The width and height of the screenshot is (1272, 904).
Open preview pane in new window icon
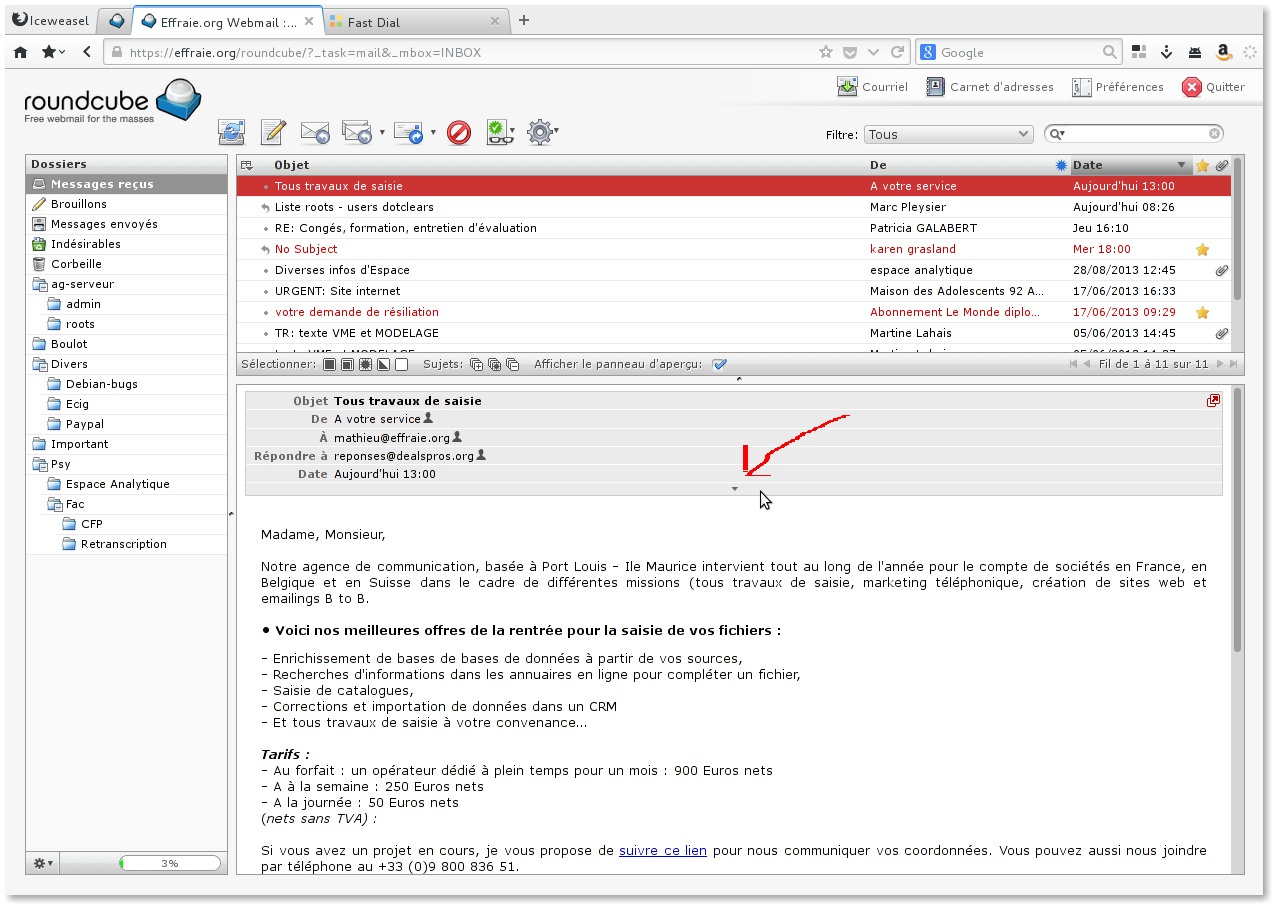tap(1213, 400)
